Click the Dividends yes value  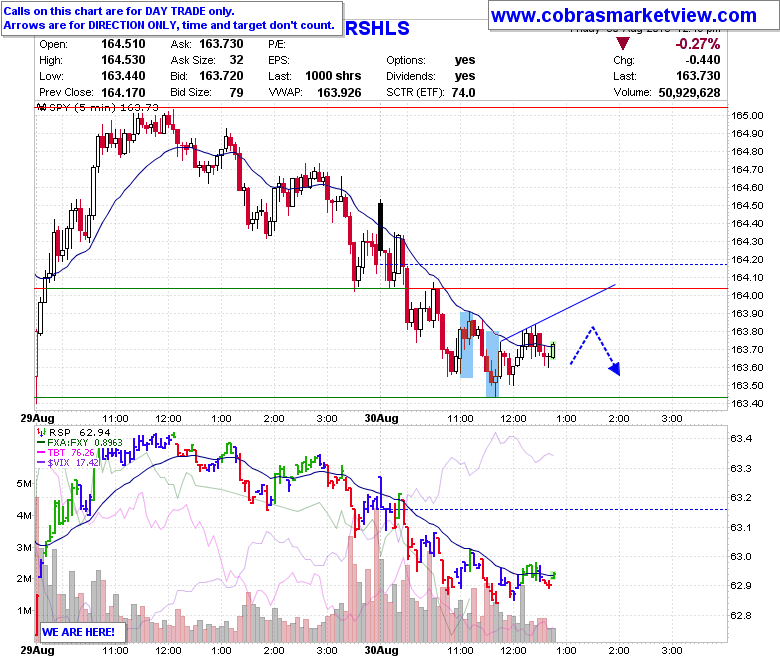465,76
